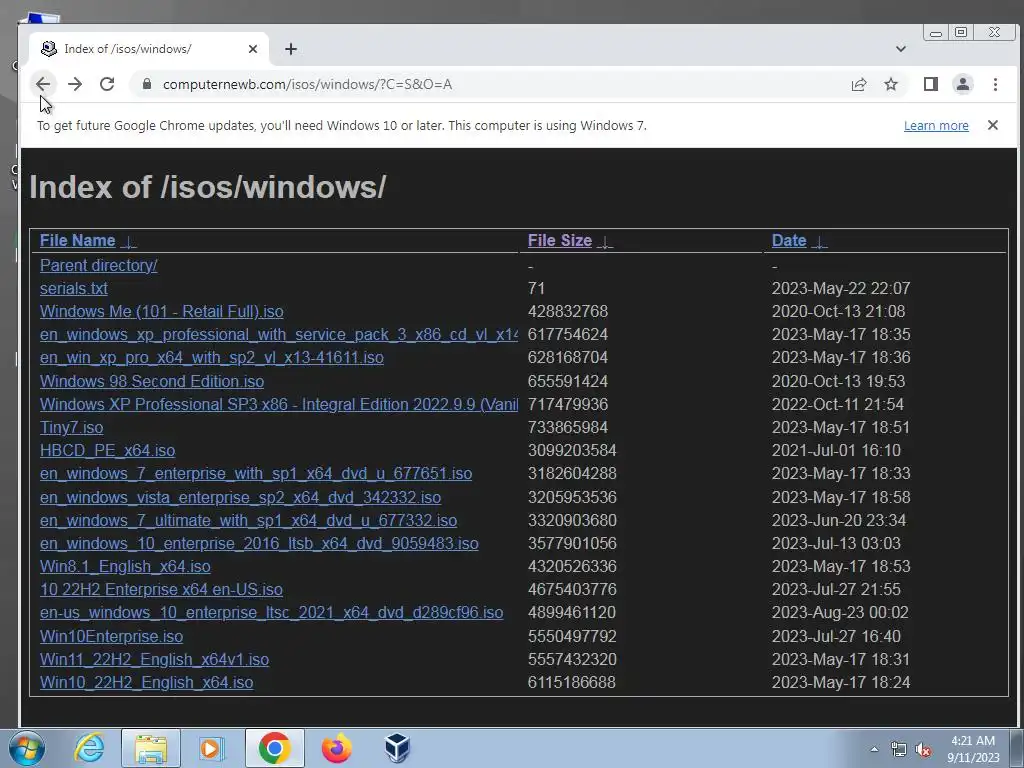Open the Chrome profile menu
1024x768 pixels.
tap(963, 84)
